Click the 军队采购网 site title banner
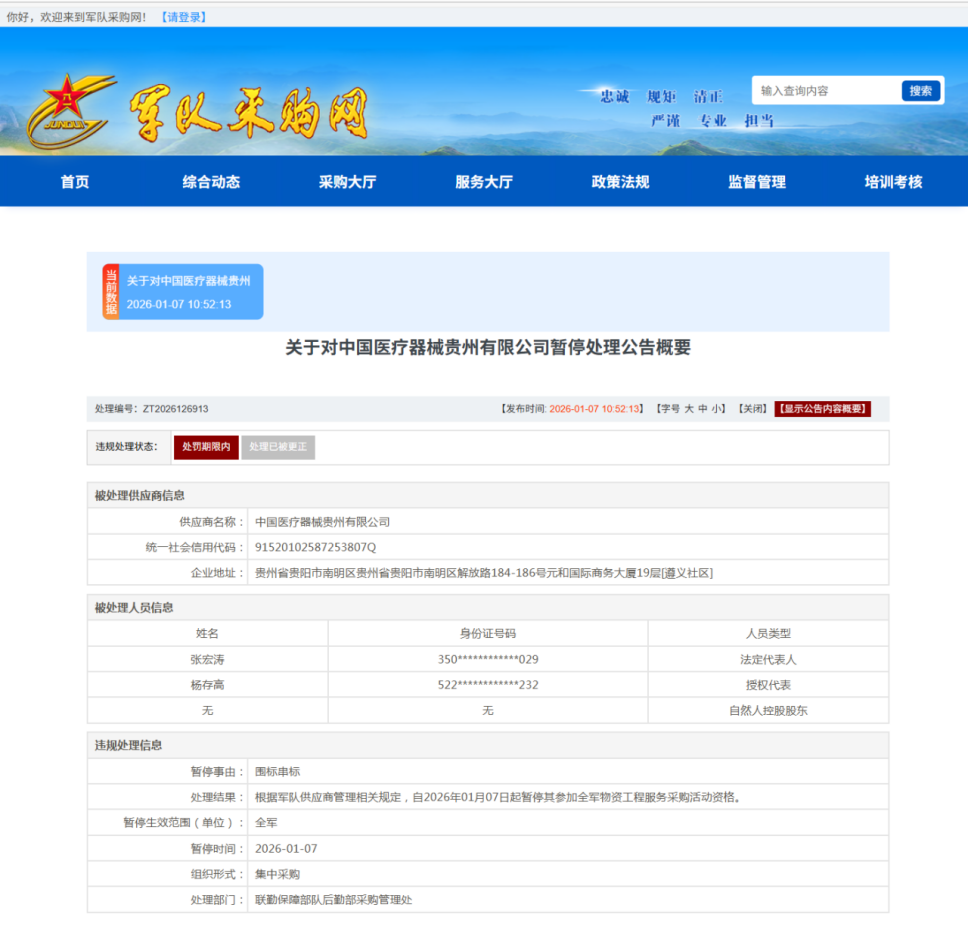The image size is (968, 942). coord(249,113)
